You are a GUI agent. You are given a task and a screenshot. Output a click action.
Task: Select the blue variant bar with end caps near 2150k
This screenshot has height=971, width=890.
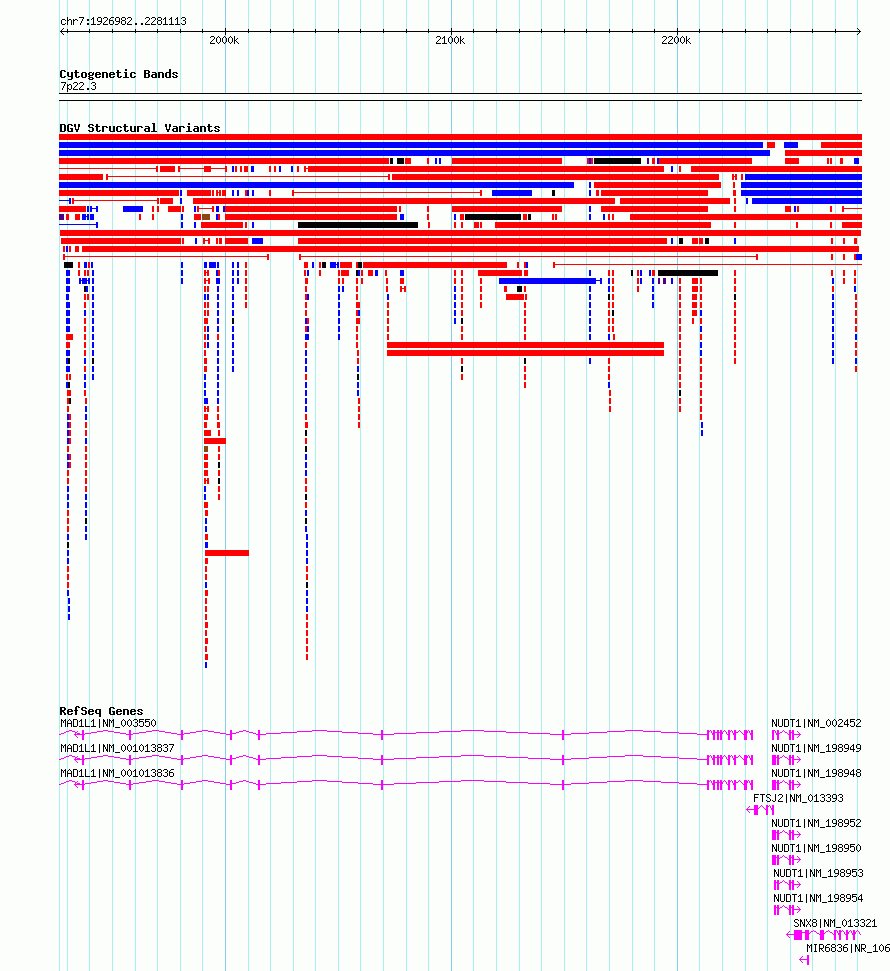pos(550,281)
